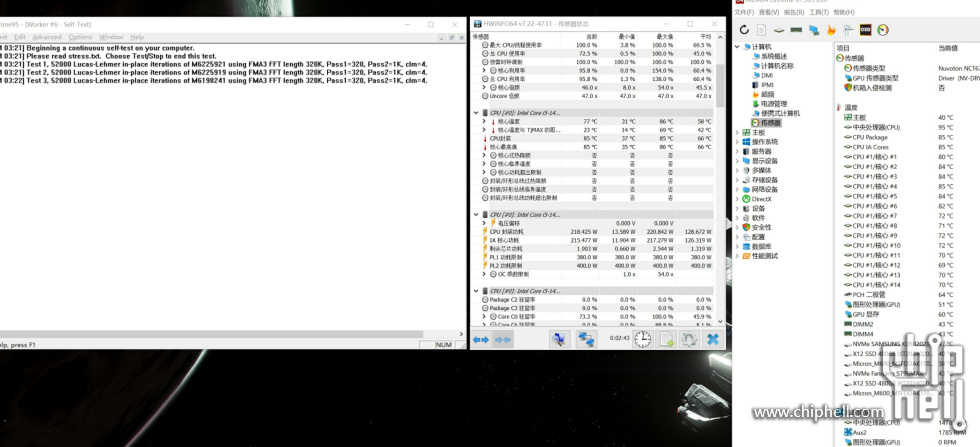Expand 操作系统 node in AIDA64 tree
Image resolution: width=980 pixels, height=447 pixels.
coord(736,142)
